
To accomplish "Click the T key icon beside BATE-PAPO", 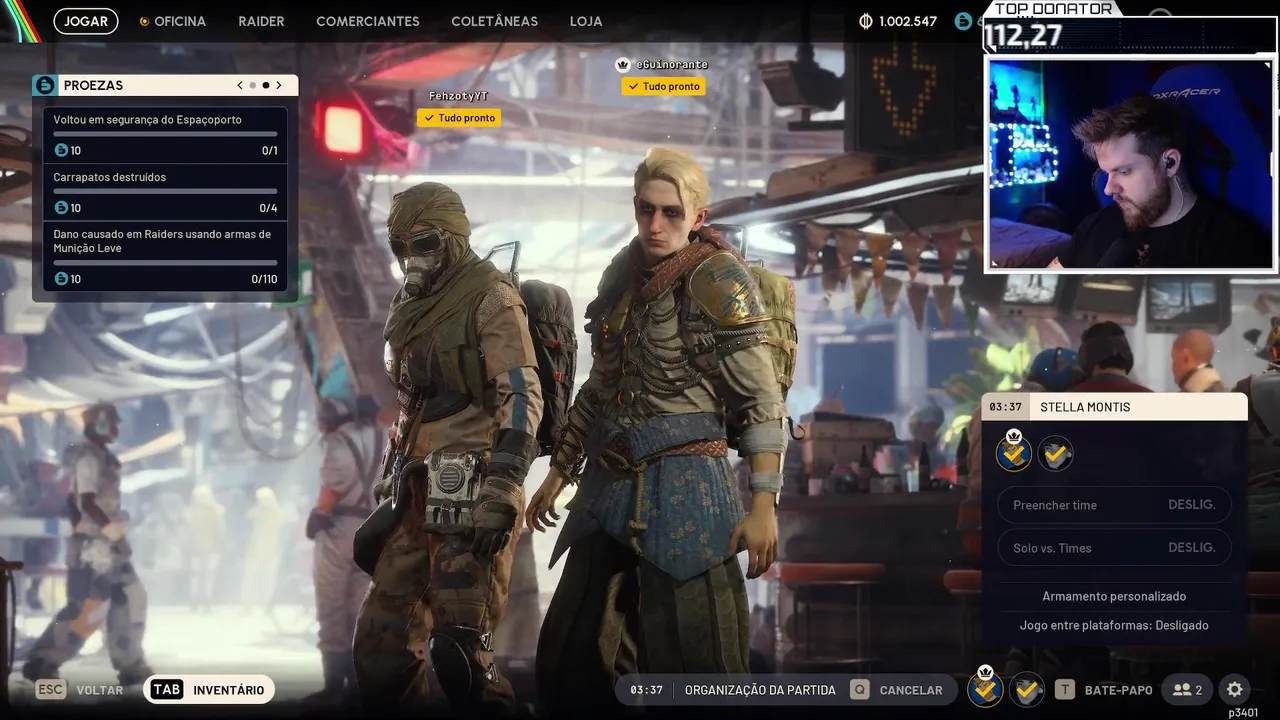I will click(1065, 690).
